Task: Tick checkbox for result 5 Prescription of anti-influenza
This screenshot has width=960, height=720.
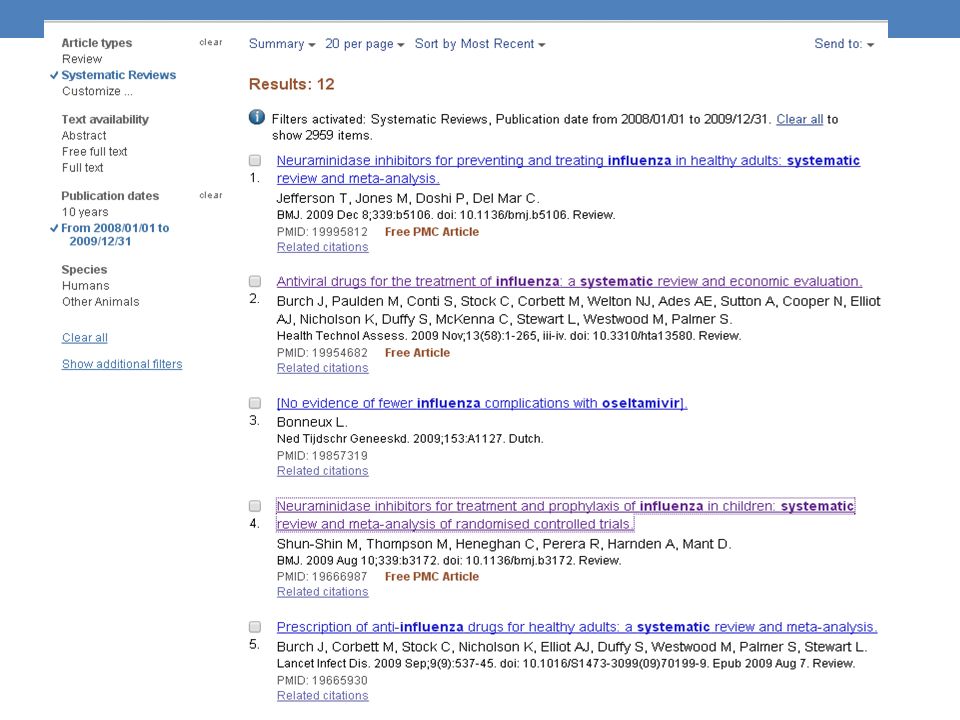Action: coord(255,627)
